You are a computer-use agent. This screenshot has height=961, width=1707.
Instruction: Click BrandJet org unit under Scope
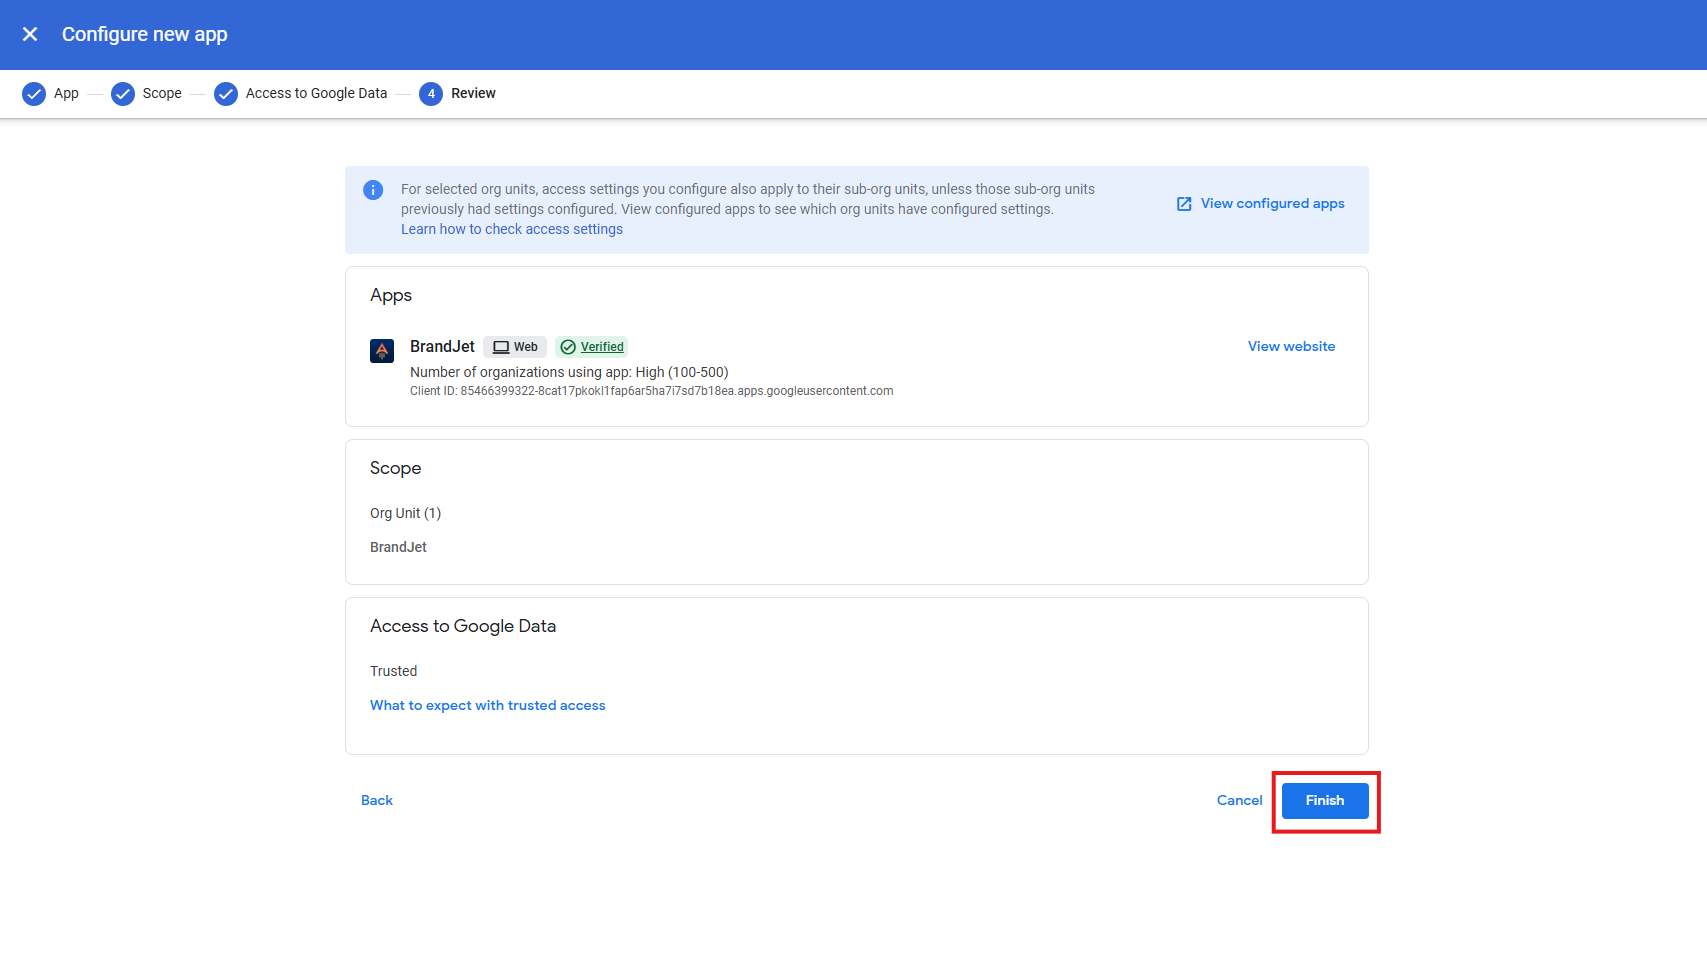click(x=398, y=547)
